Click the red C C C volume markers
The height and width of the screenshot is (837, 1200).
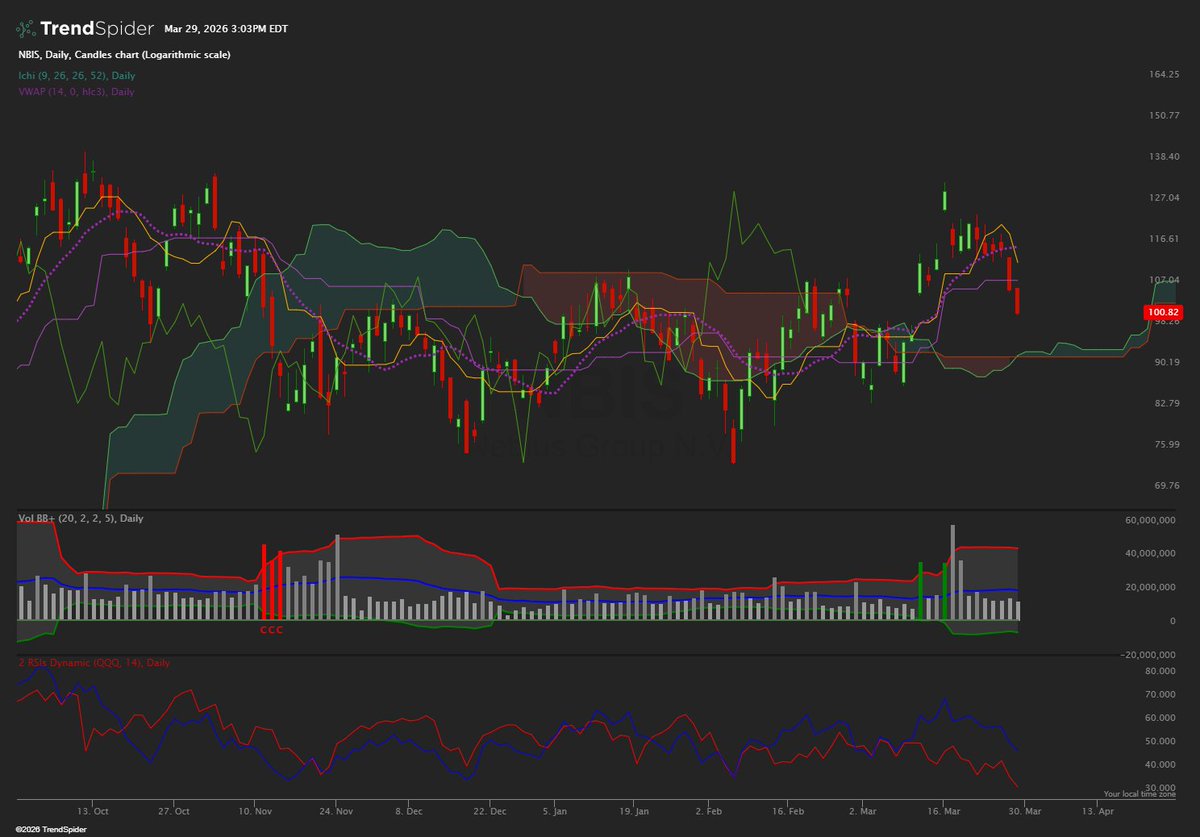tap(272, 631)
